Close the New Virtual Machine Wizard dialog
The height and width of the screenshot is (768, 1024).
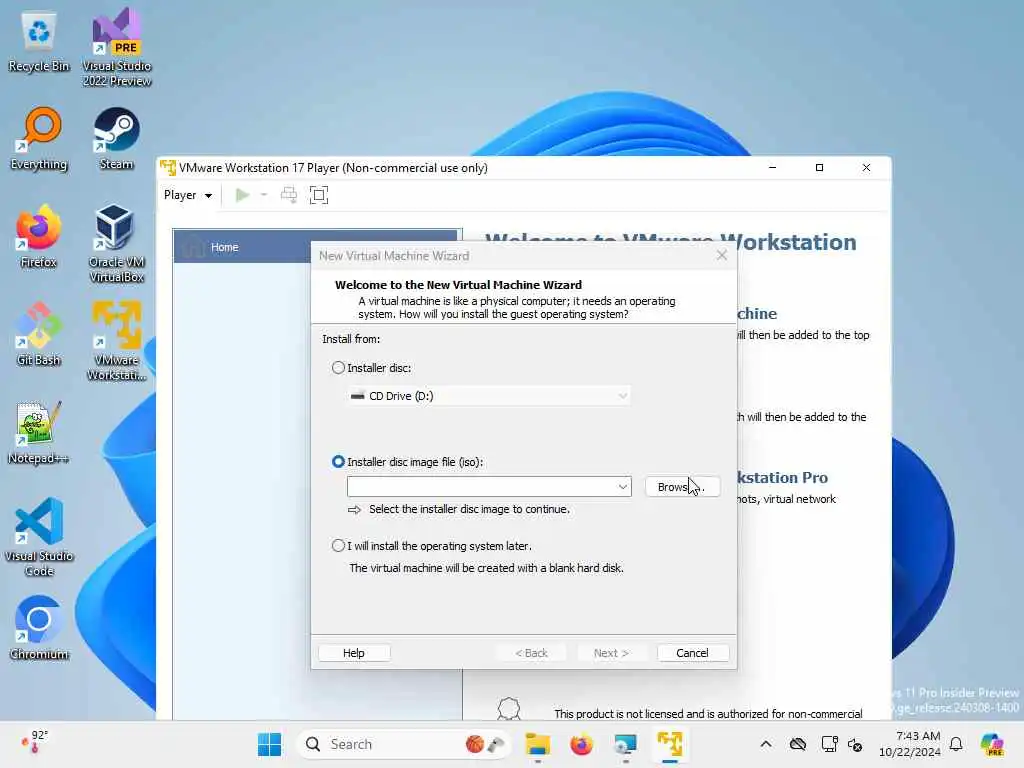coord(722,255)
